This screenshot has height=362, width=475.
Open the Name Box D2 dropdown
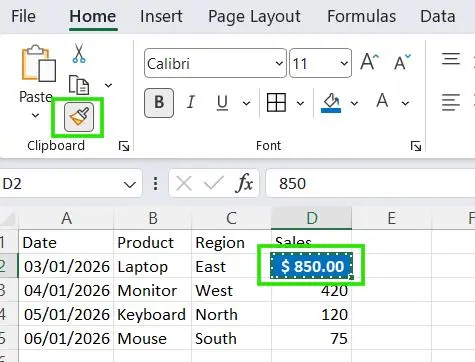(x=130, y=184)
